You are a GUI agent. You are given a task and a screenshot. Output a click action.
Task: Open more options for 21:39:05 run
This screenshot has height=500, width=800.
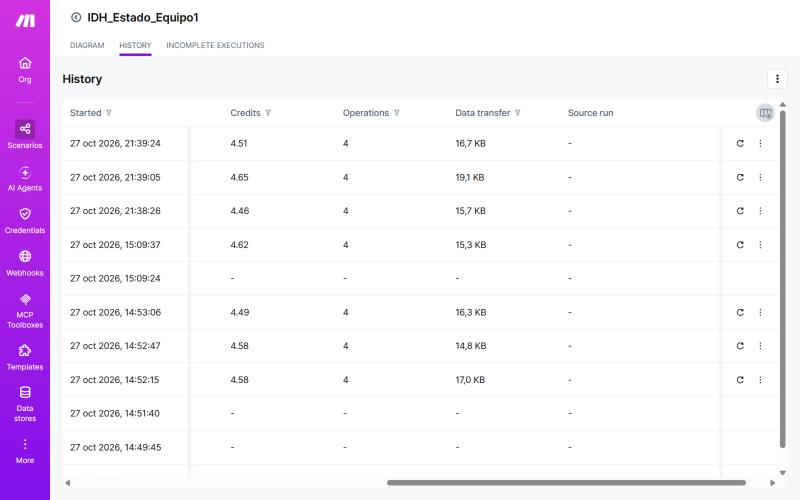pos(760,177)
